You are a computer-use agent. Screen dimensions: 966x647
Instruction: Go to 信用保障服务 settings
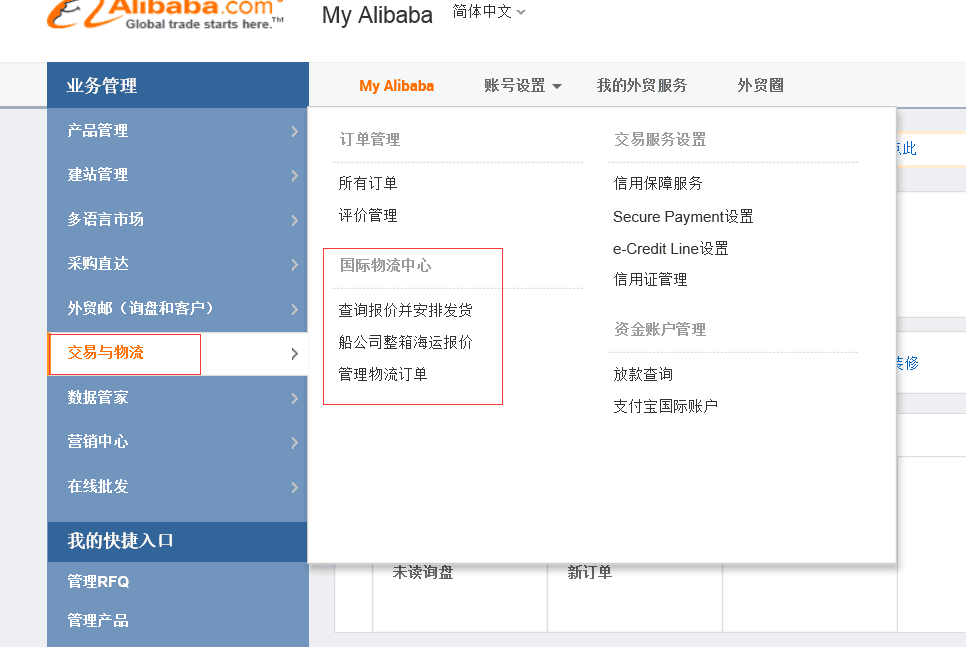(x=658, y=183)
